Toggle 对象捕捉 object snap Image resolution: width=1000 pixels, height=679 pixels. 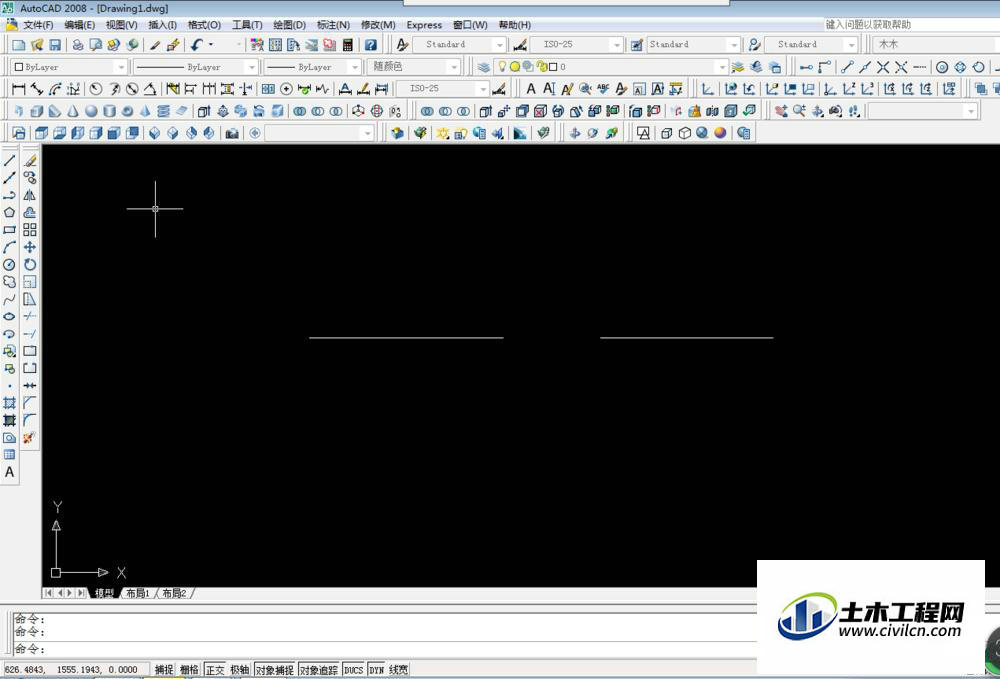point(274,669)
